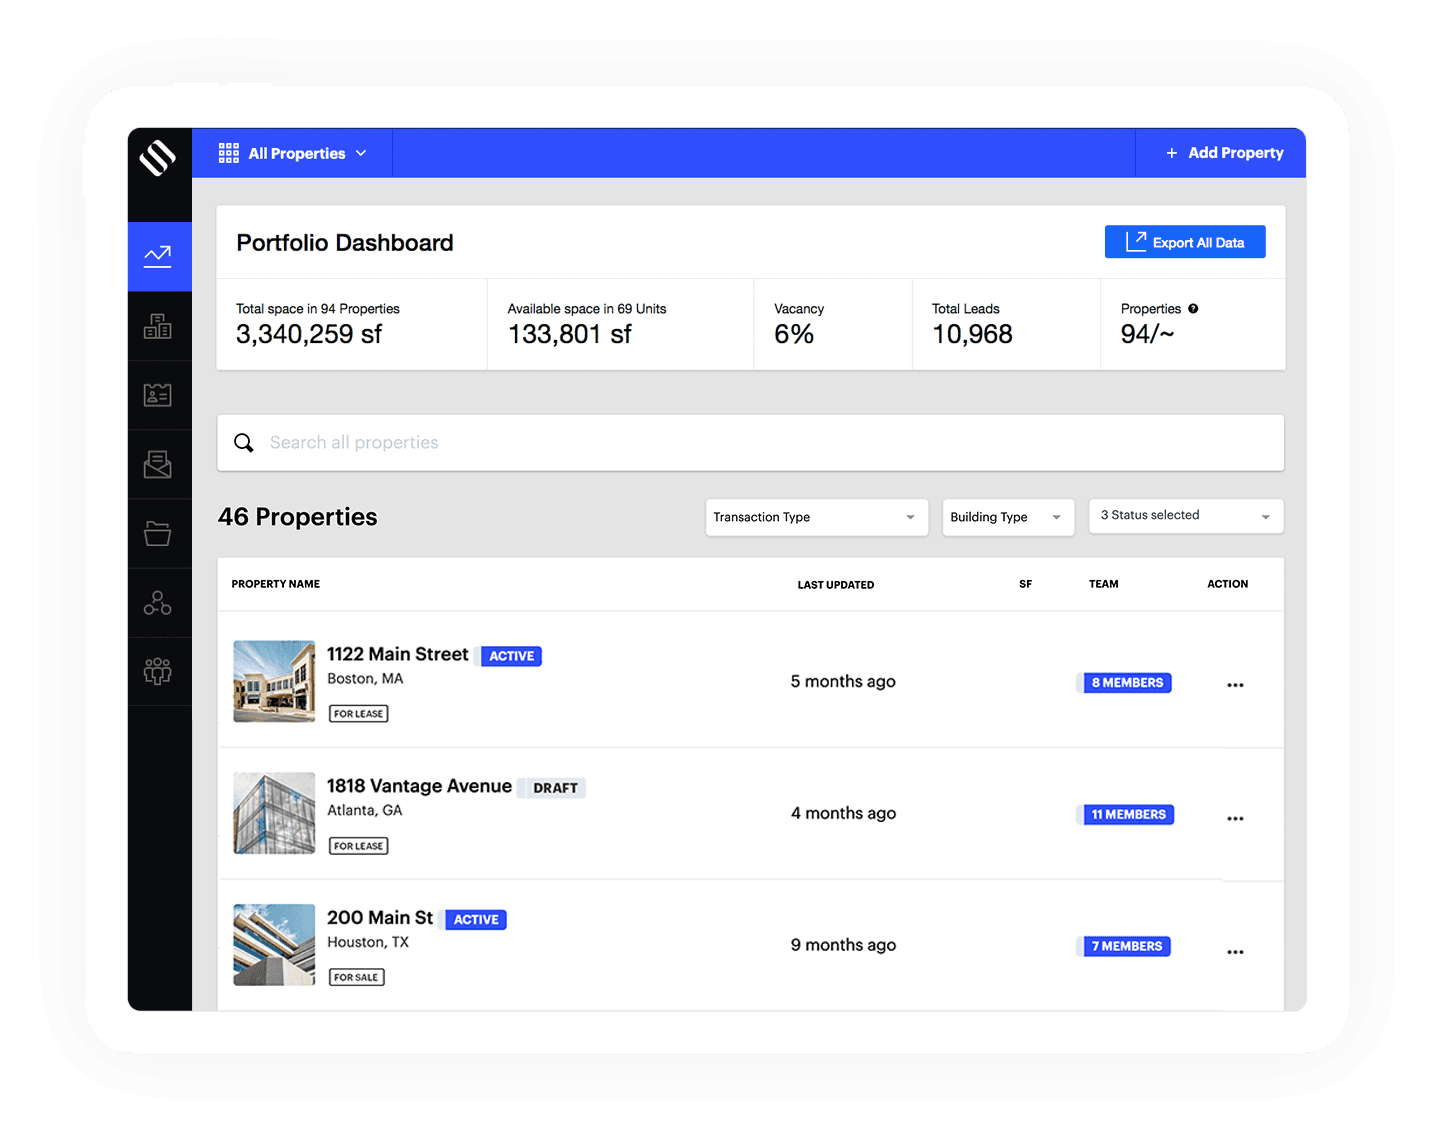Open the contact card sidebar icon
The width and height of the screenshot is (1433, 1137).
[x=158, y=395]
